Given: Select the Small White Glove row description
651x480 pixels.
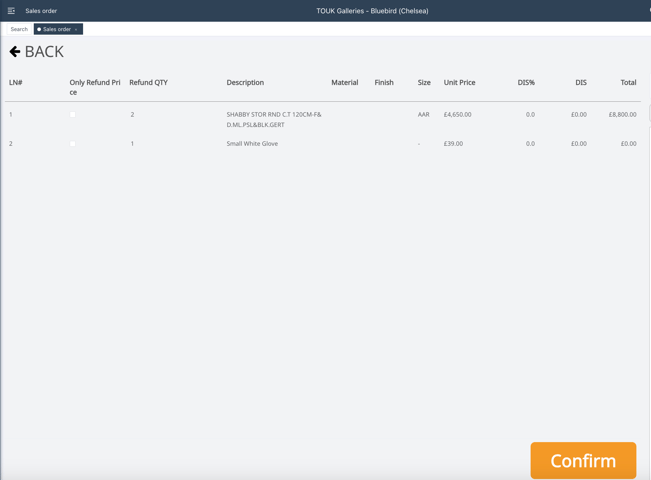Looking at the screenshot, I should coord(252,144).
